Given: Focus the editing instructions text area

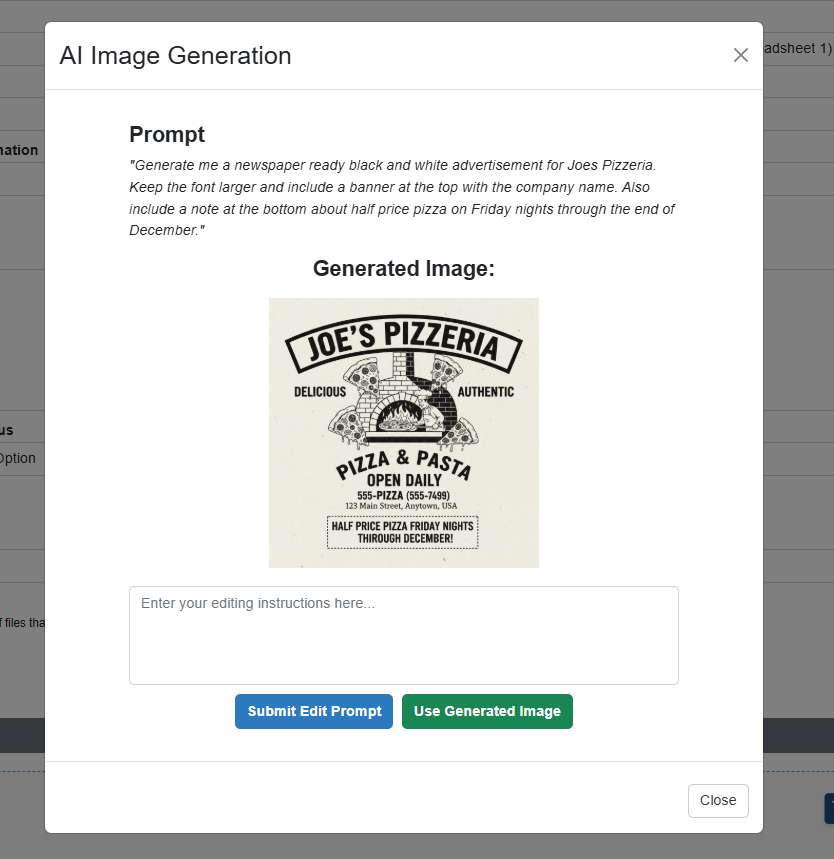Looking at the screenshot, I should [404, 635].
